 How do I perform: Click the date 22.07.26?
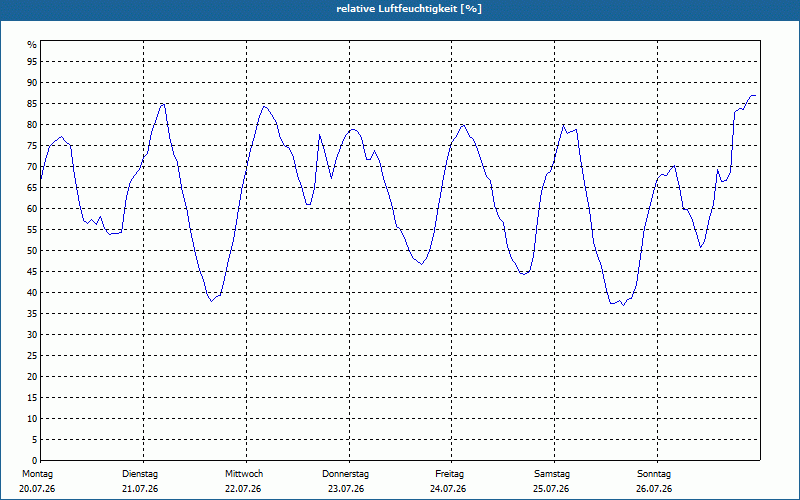click(243, 489)
